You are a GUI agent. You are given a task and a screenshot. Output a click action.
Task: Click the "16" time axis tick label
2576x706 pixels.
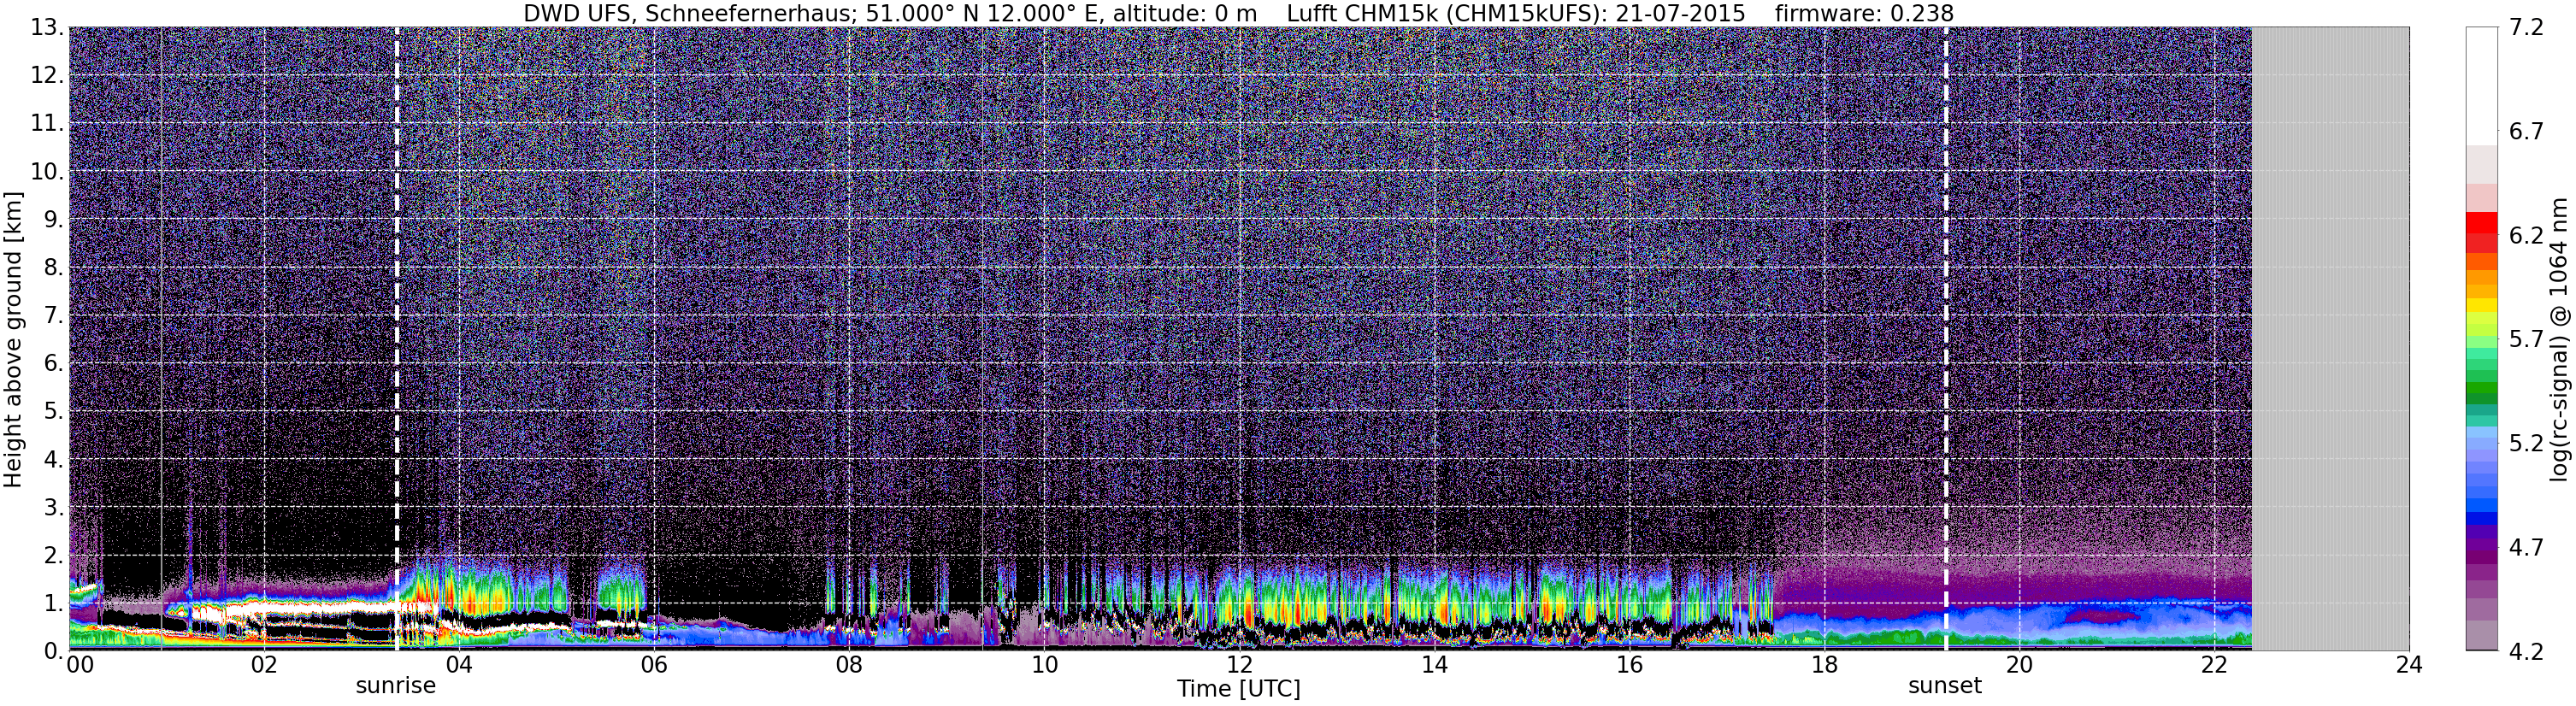point(1630,665)
